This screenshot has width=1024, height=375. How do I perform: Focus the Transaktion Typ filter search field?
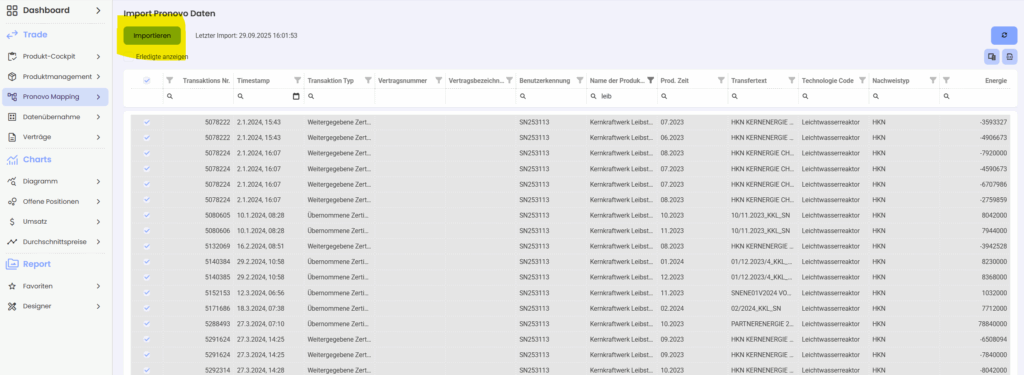tap(340, 96)
